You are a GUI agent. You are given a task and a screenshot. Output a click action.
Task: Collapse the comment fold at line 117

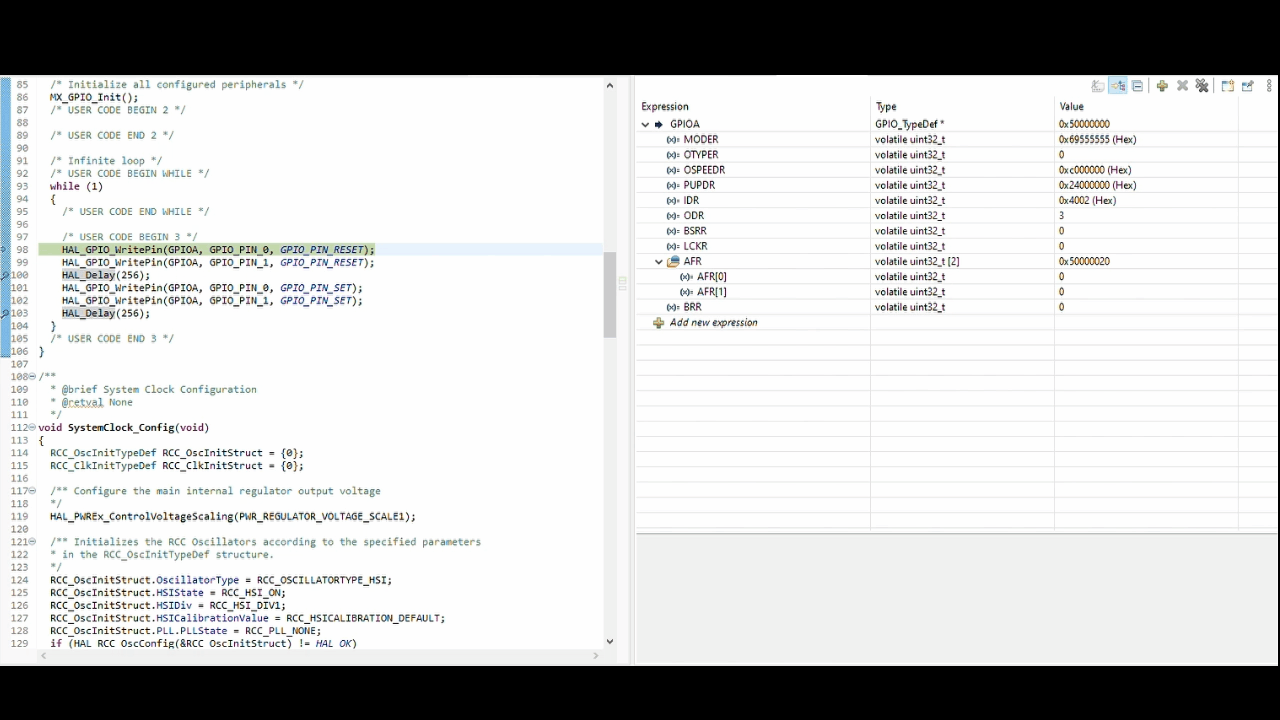coord(33,491)
